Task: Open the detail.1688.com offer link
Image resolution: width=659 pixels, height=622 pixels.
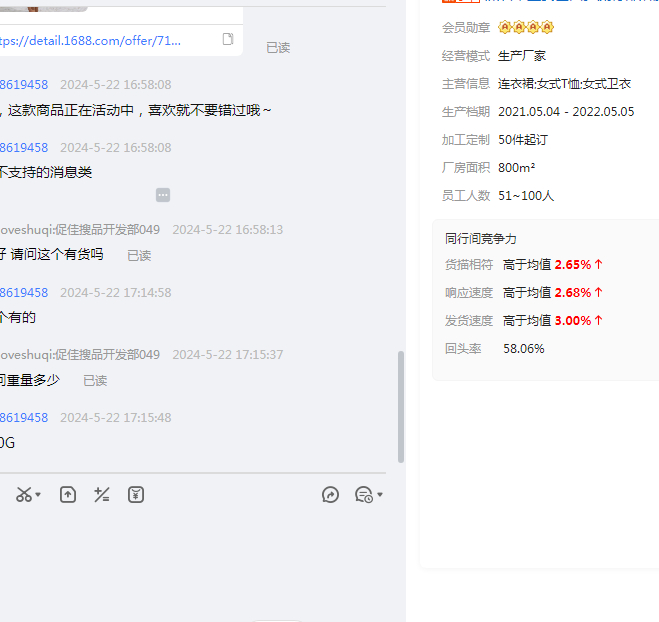Action: (x=90, y=41)
